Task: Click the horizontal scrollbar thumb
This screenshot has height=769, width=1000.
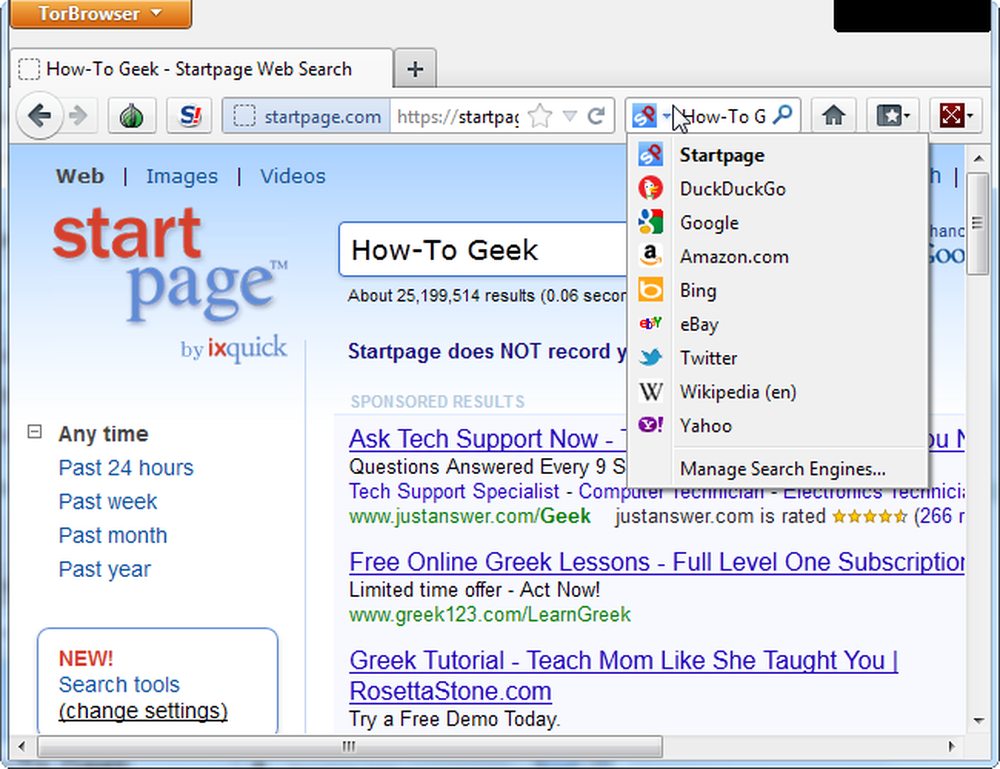Action: coord(349,746)
